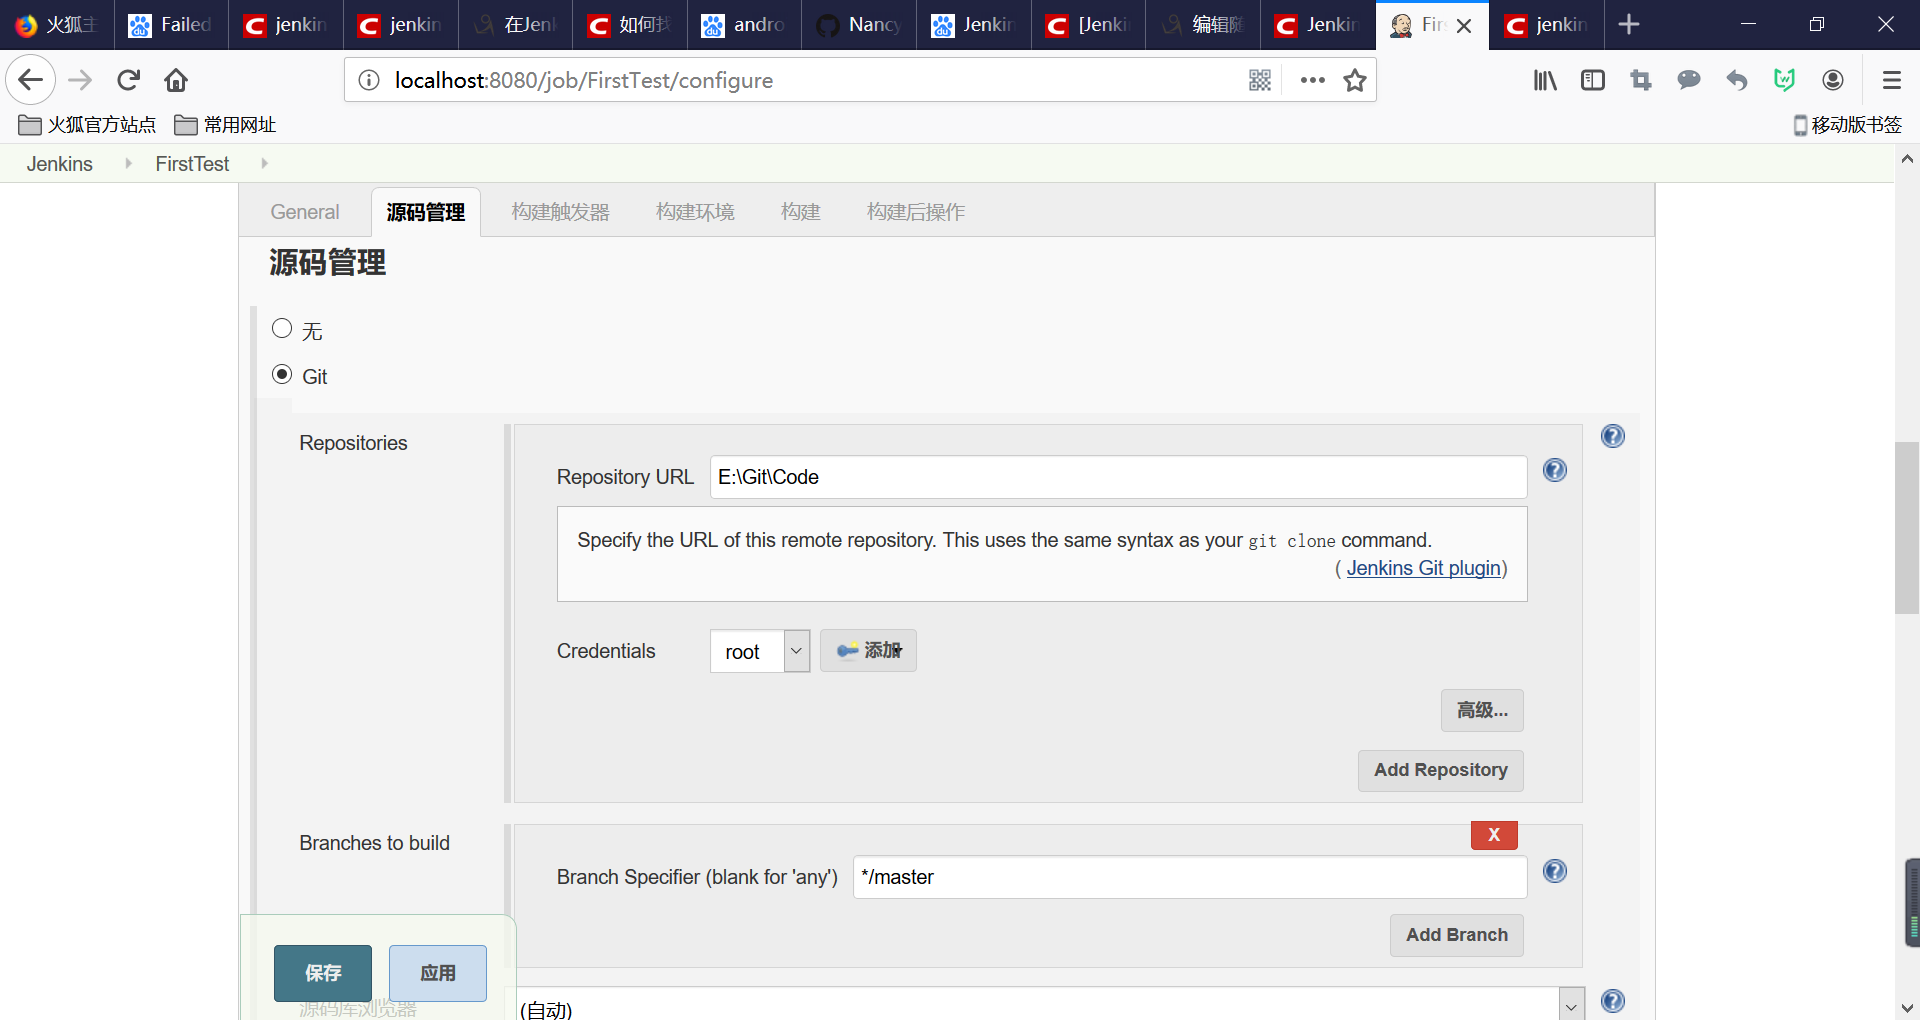Switch to the General config tab
The width and height of the screenshot is (1920, 1020).
[305, 212]
